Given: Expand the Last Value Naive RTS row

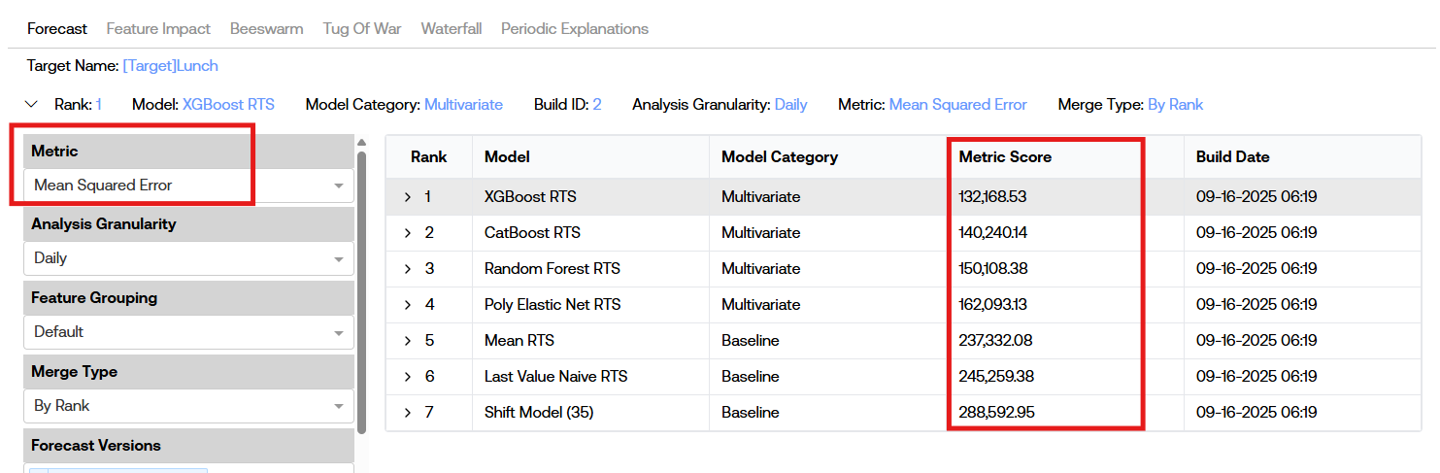Looking at the screenshot, I should pyautogui.click(x=407, y=377).
